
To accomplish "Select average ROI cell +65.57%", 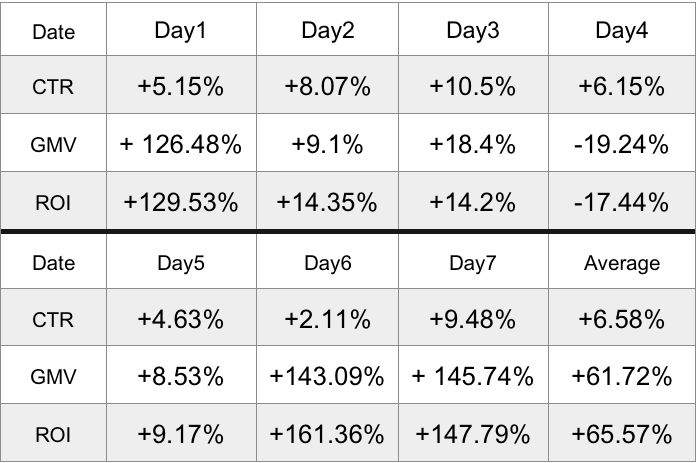I will [x=621, y=435].
